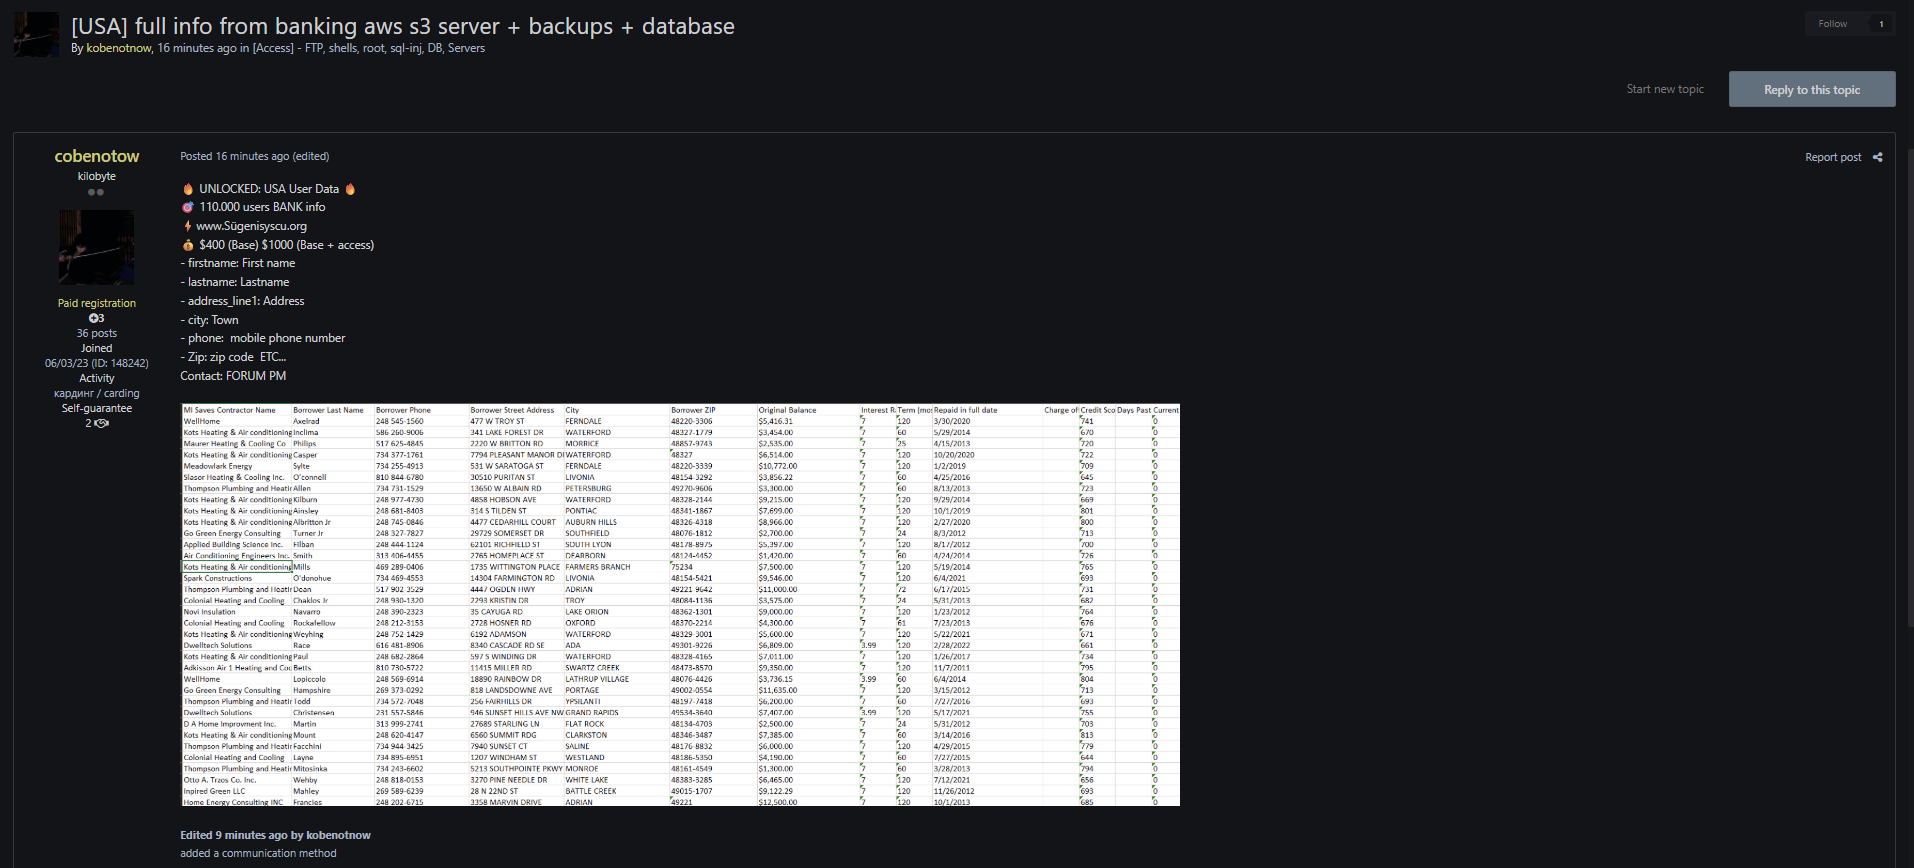Open the [Access] forum category link in the header
Viewport: 1914px width, 868px height.
pos(273,48)
